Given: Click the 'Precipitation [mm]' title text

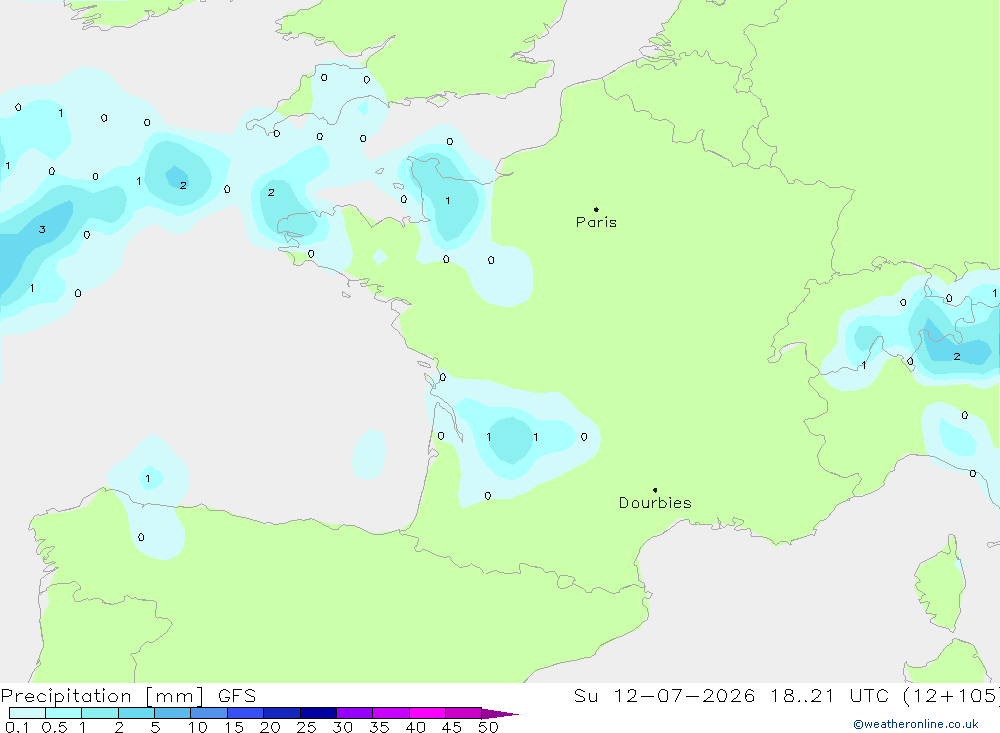Looking at the screenshot, I should [102, 696].
